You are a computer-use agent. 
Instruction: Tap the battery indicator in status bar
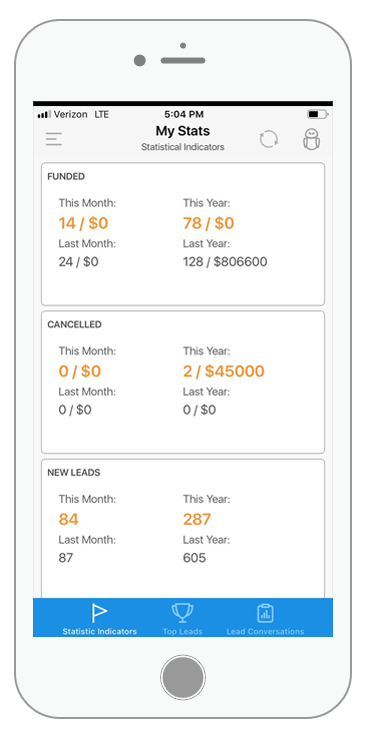(x=318, y=114)
